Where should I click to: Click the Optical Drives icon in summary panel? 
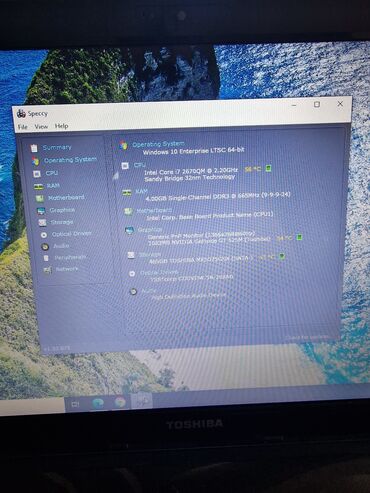[132, 274]
